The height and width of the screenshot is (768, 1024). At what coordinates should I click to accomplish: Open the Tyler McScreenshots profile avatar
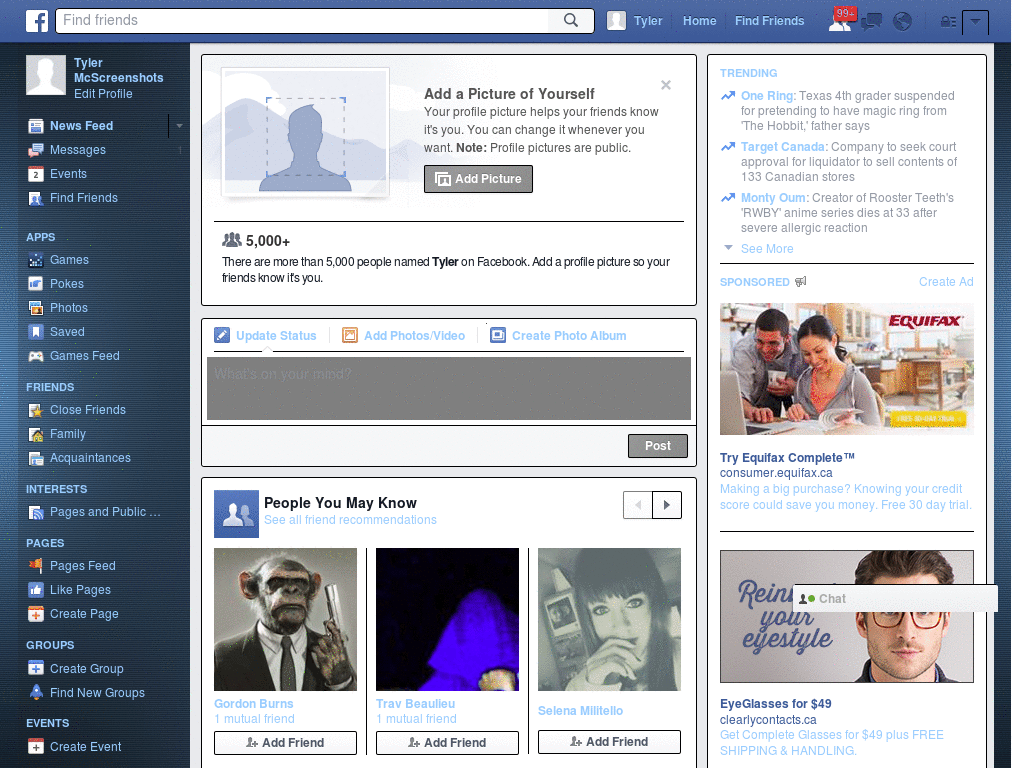(x=46, y=75)
